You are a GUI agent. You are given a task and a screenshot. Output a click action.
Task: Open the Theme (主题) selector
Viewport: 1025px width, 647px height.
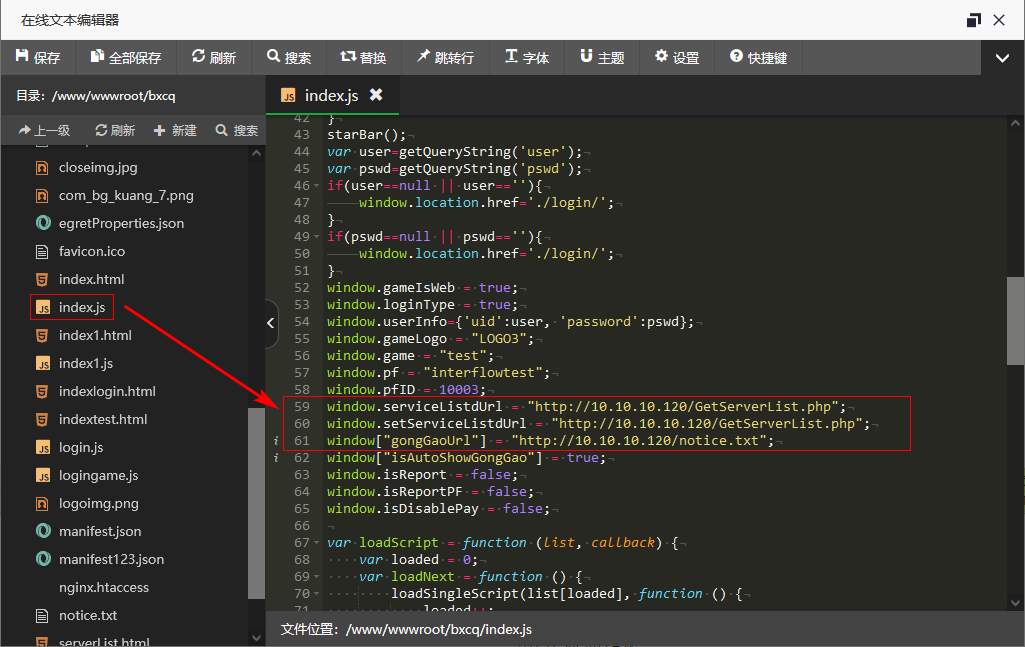tap(602, 58)
